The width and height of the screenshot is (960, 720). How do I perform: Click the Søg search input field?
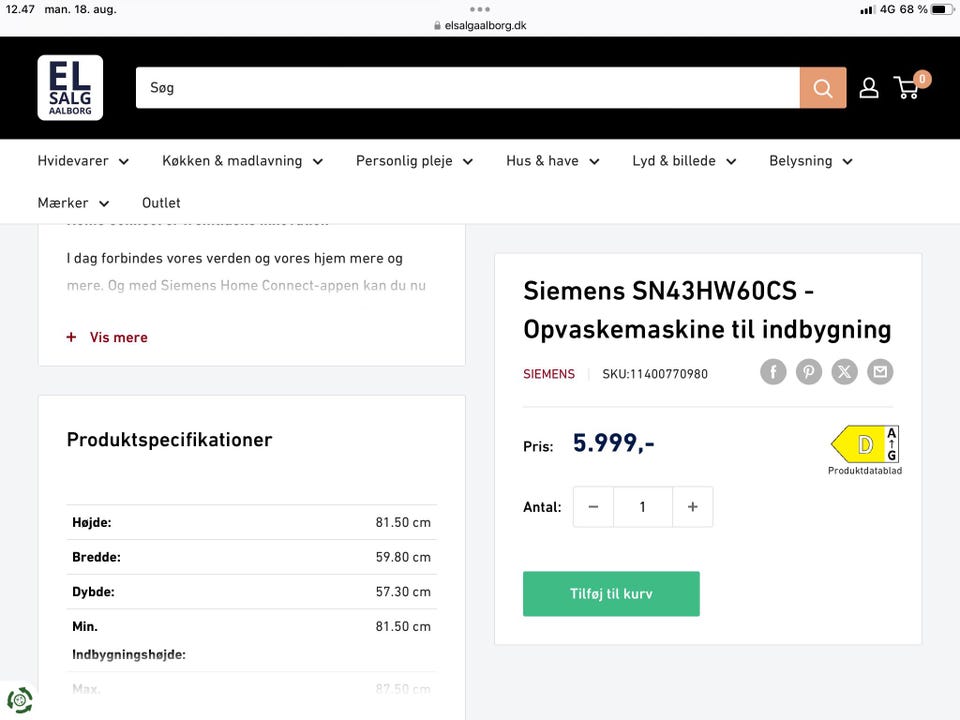pyautogui.click(x=467, y=88)
